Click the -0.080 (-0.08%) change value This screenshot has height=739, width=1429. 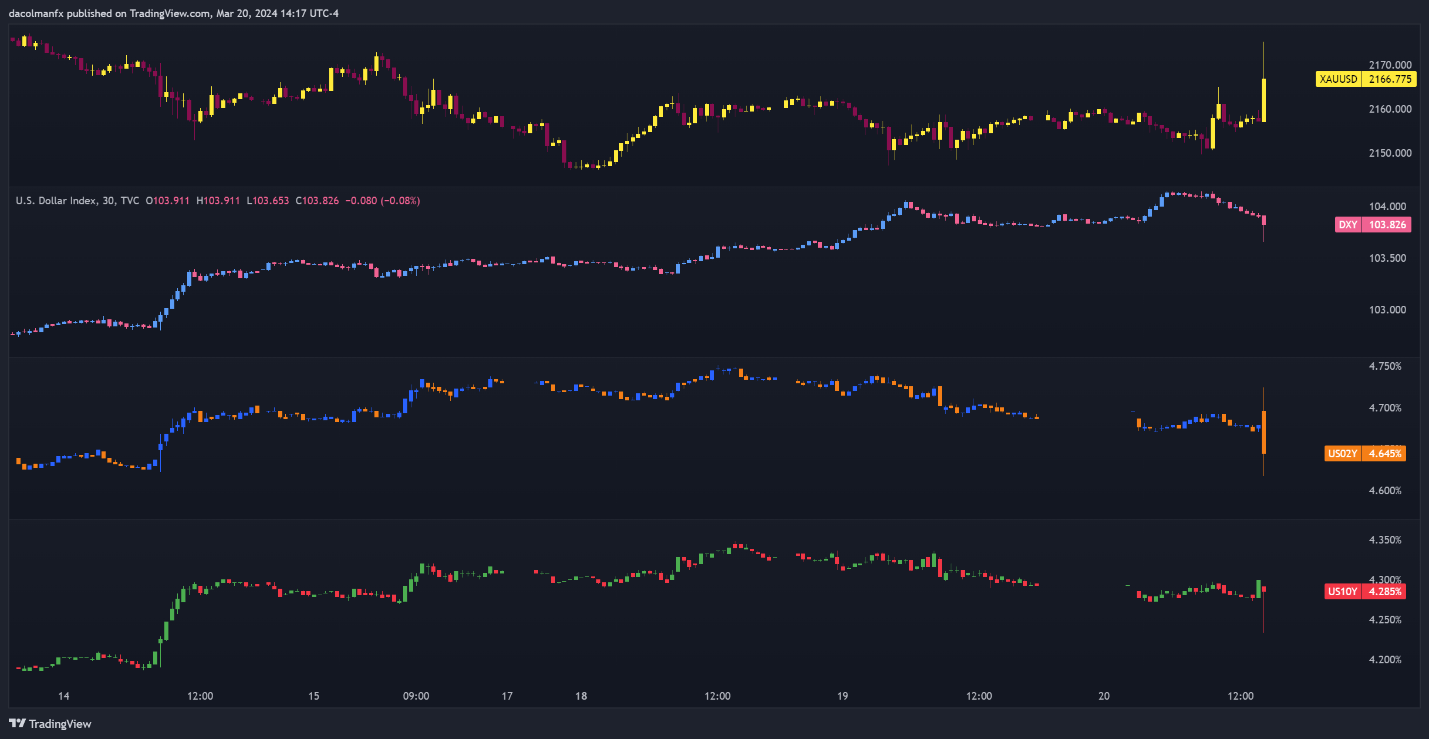[383, 201]
